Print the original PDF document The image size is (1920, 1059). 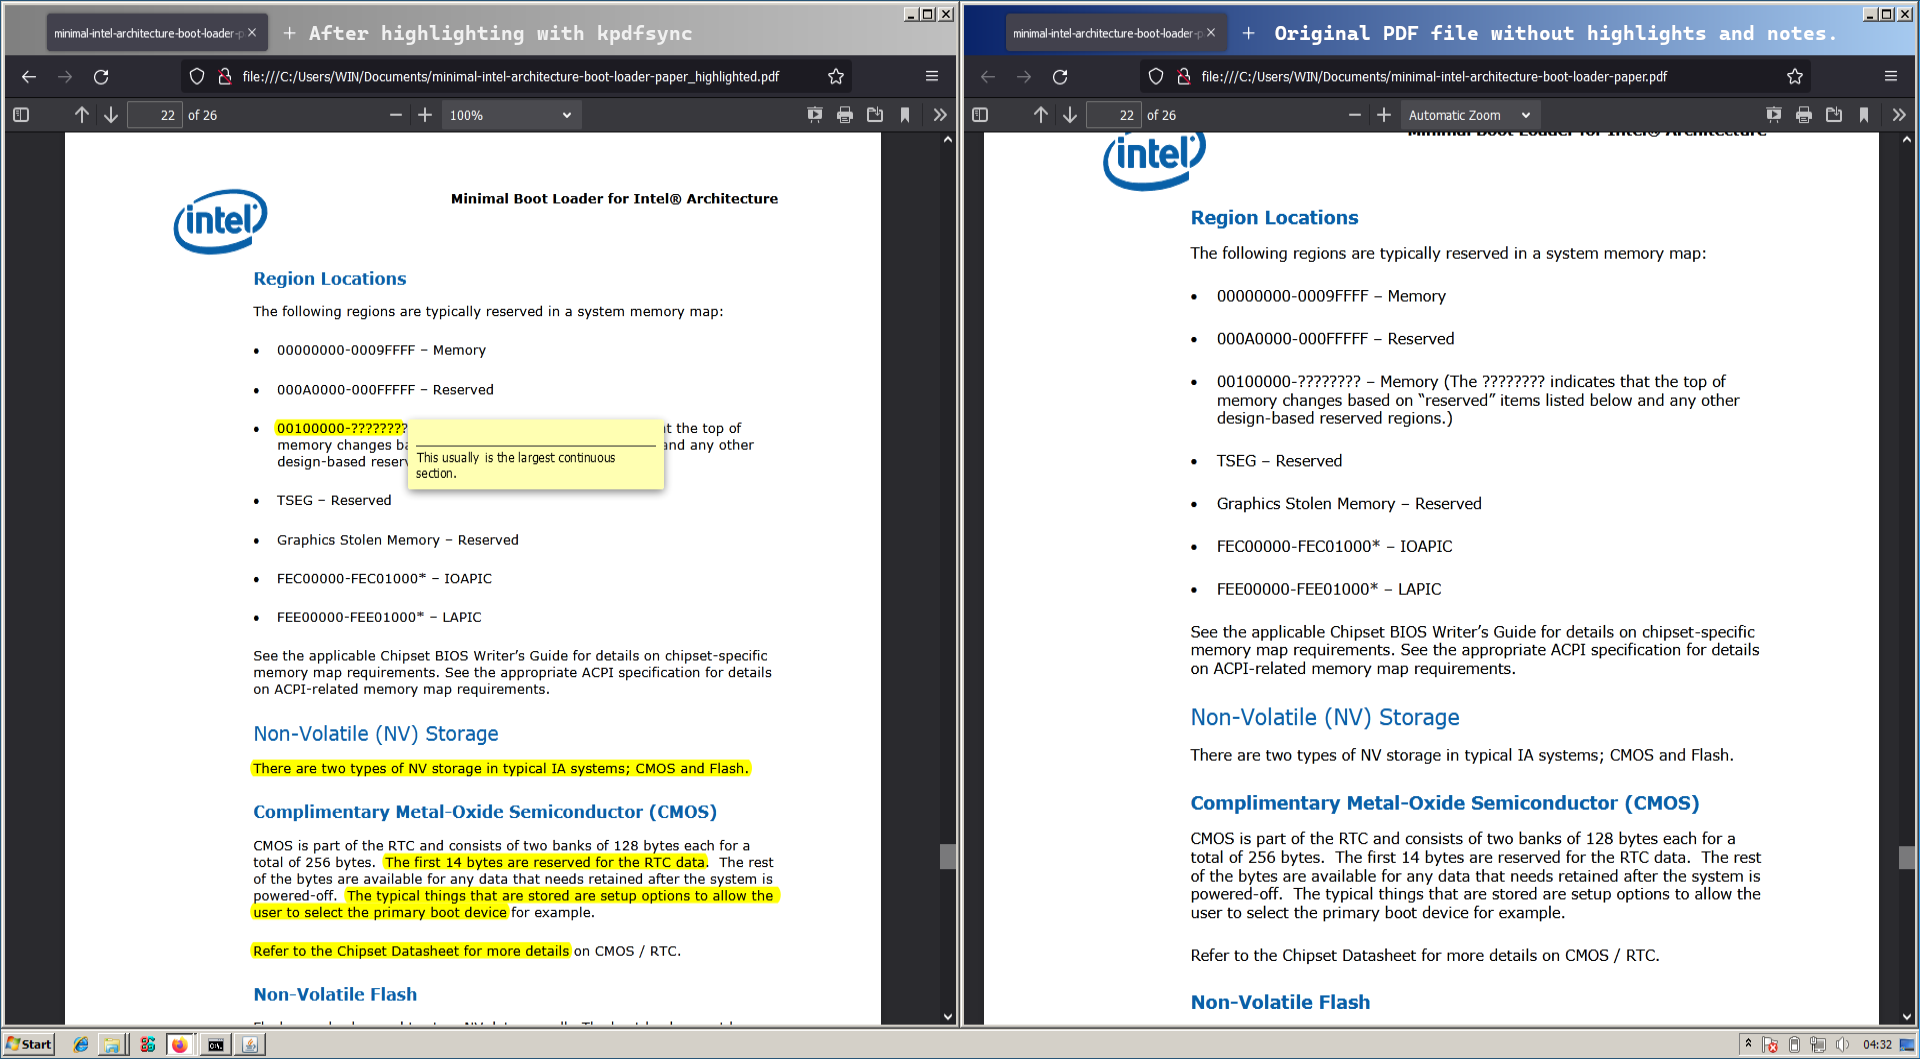click(1804, 115)
